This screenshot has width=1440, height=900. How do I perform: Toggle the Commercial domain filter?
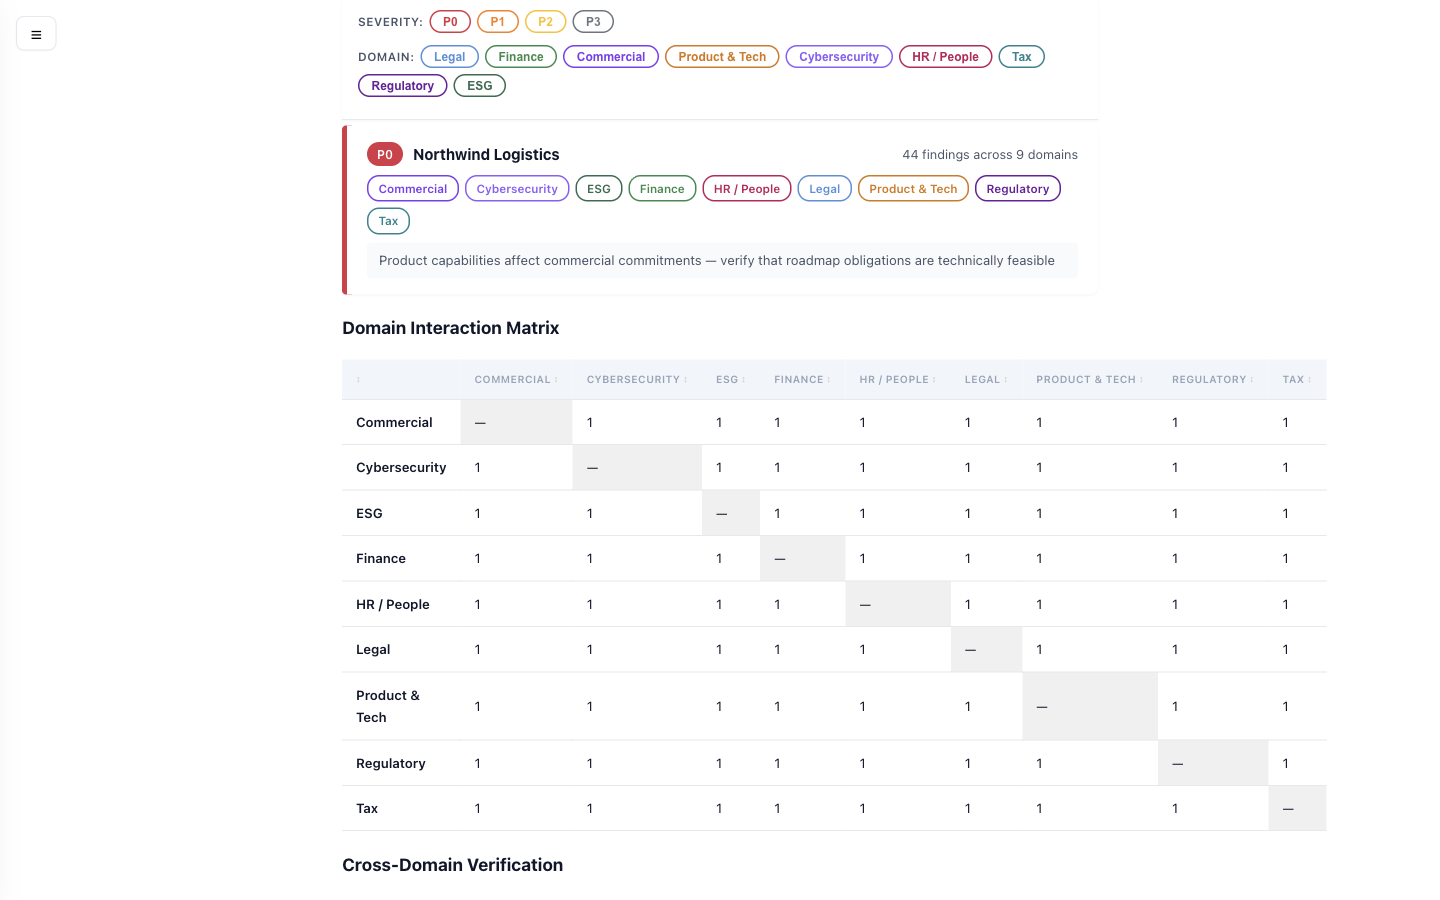611,57
